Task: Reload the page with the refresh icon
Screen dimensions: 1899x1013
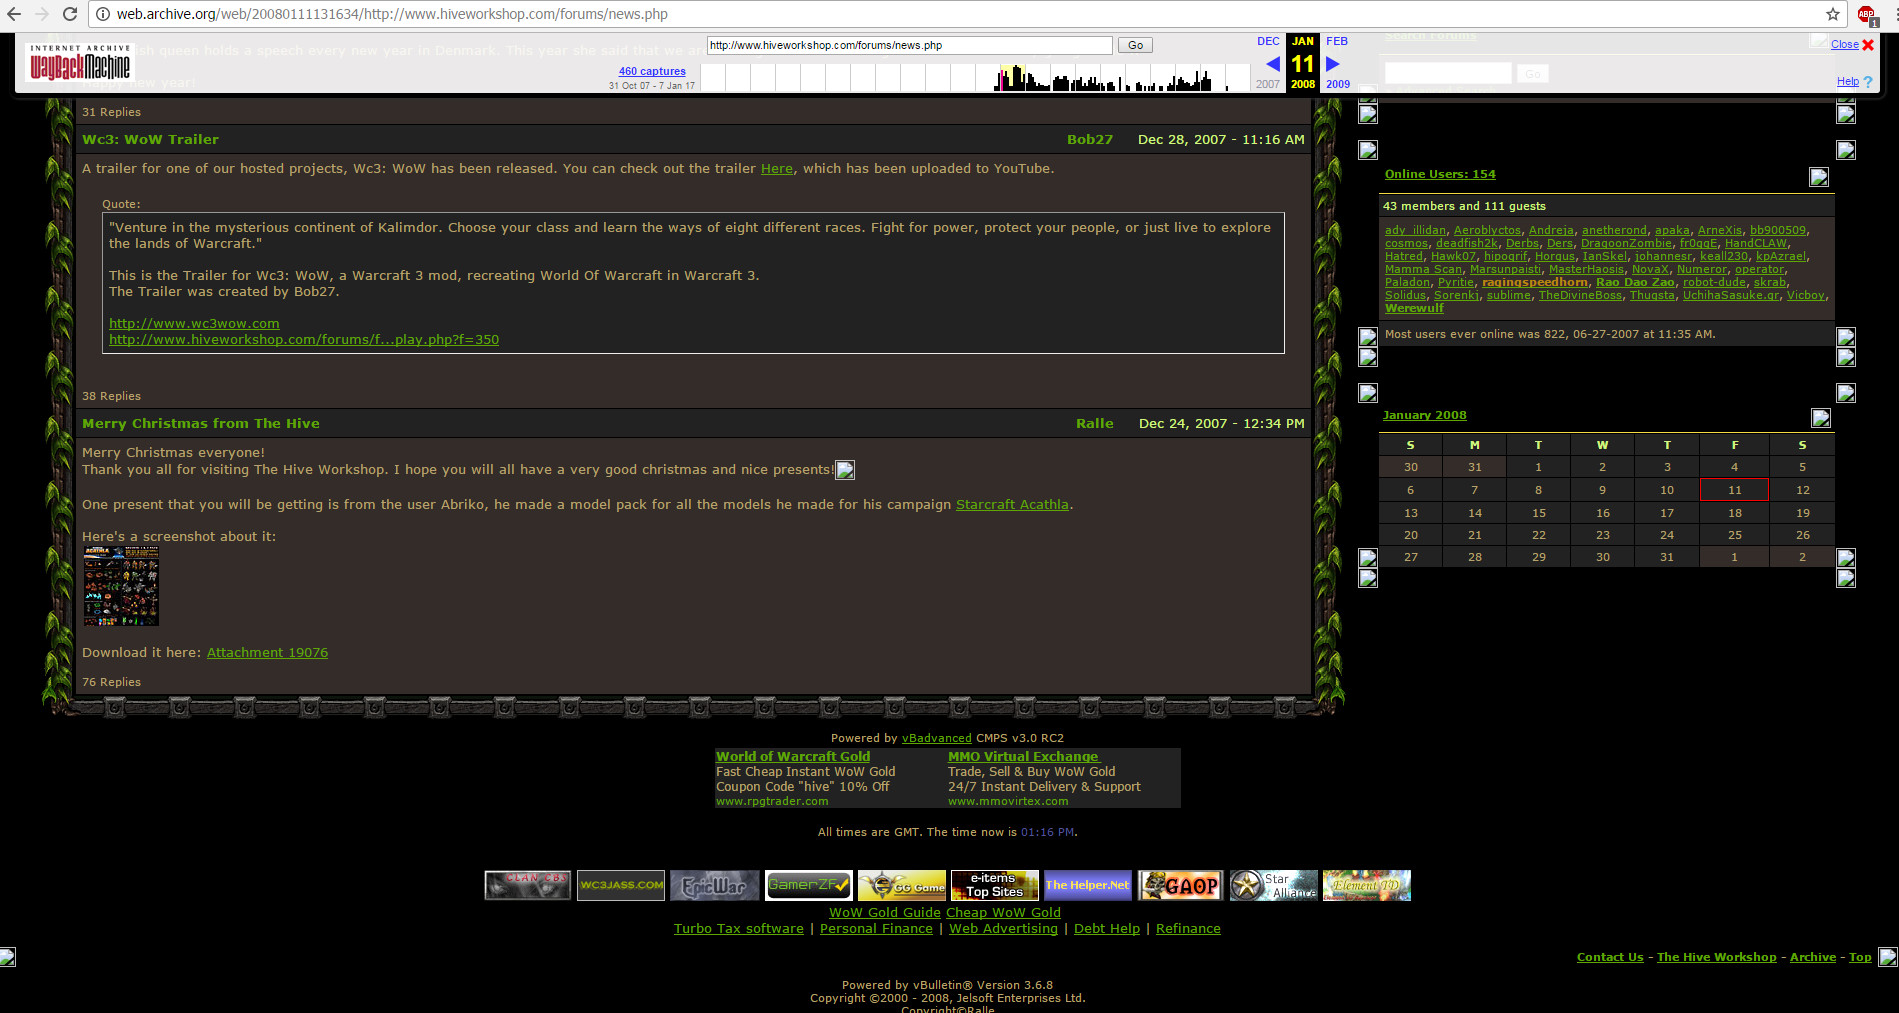Action: point(70,14)
